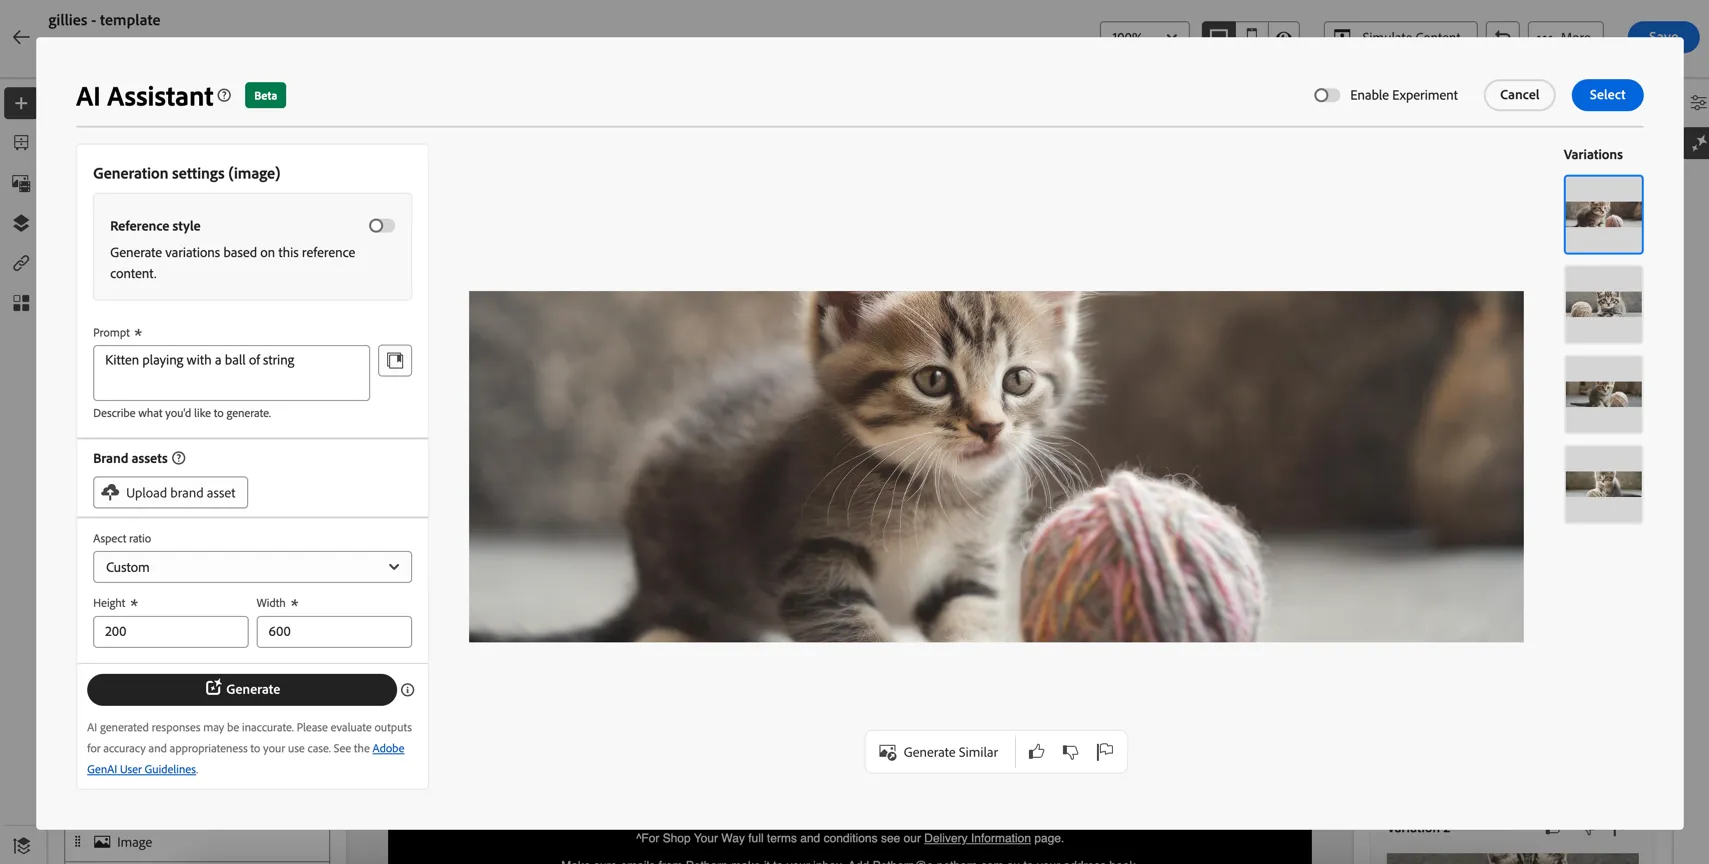Screen dimensions: 1709x864
Task: Toggle the Enable Experiment switch
Action: (x=1327, y=95)
